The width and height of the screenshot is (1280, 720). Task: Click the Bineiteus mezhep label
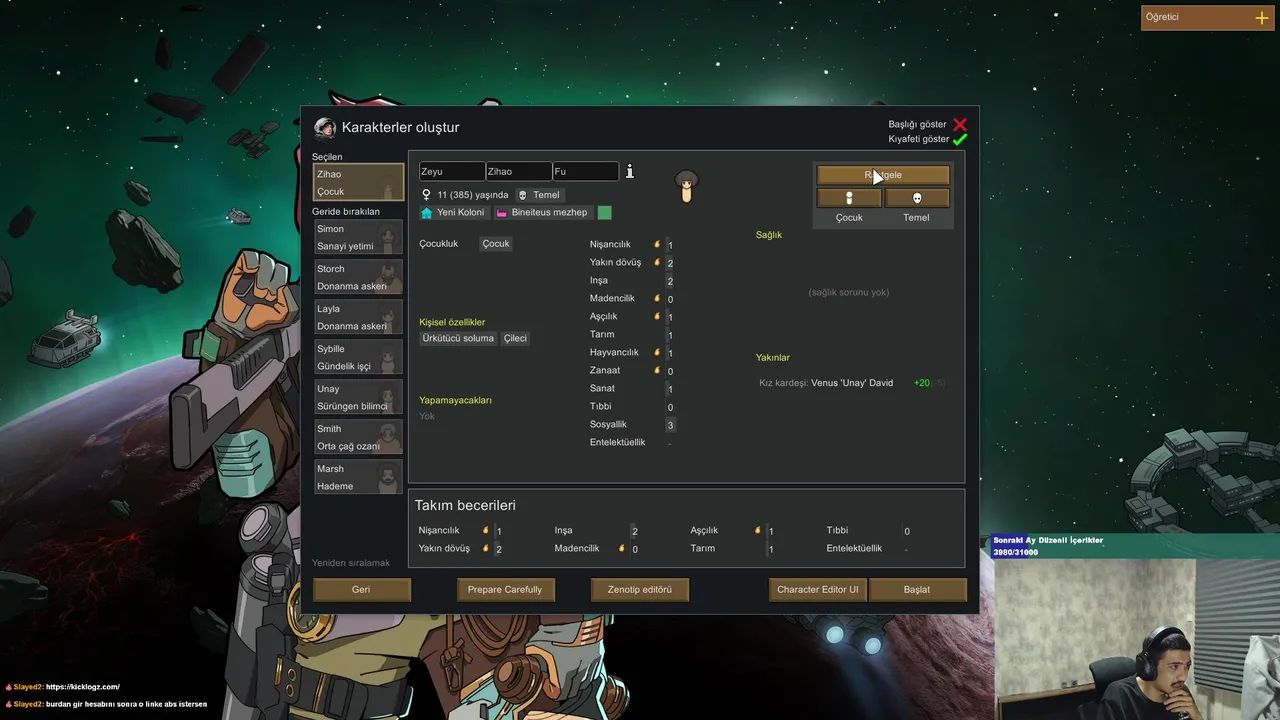[x=549, y=212]
